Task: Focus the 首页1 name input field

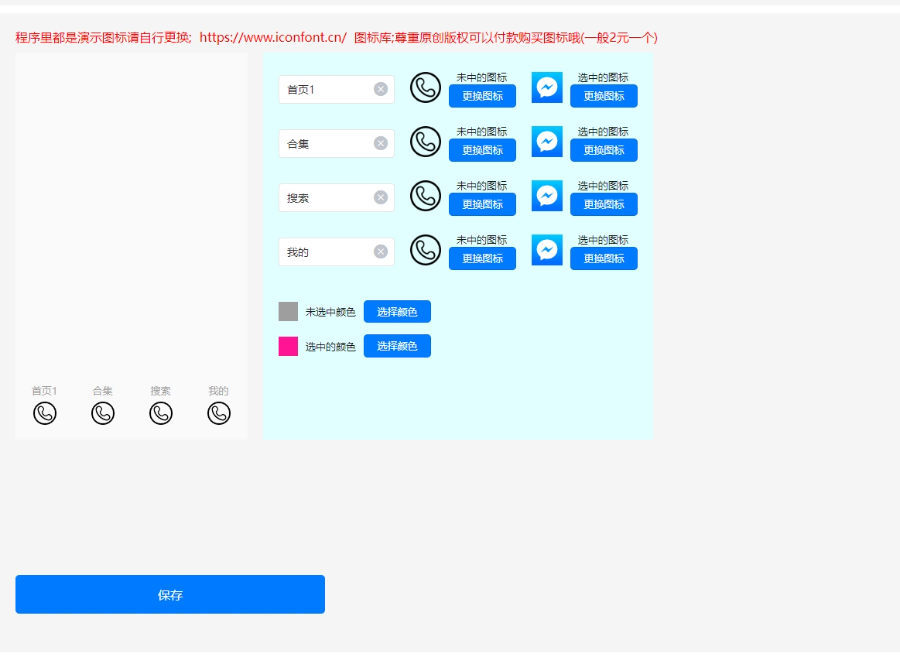Action: 336,90
